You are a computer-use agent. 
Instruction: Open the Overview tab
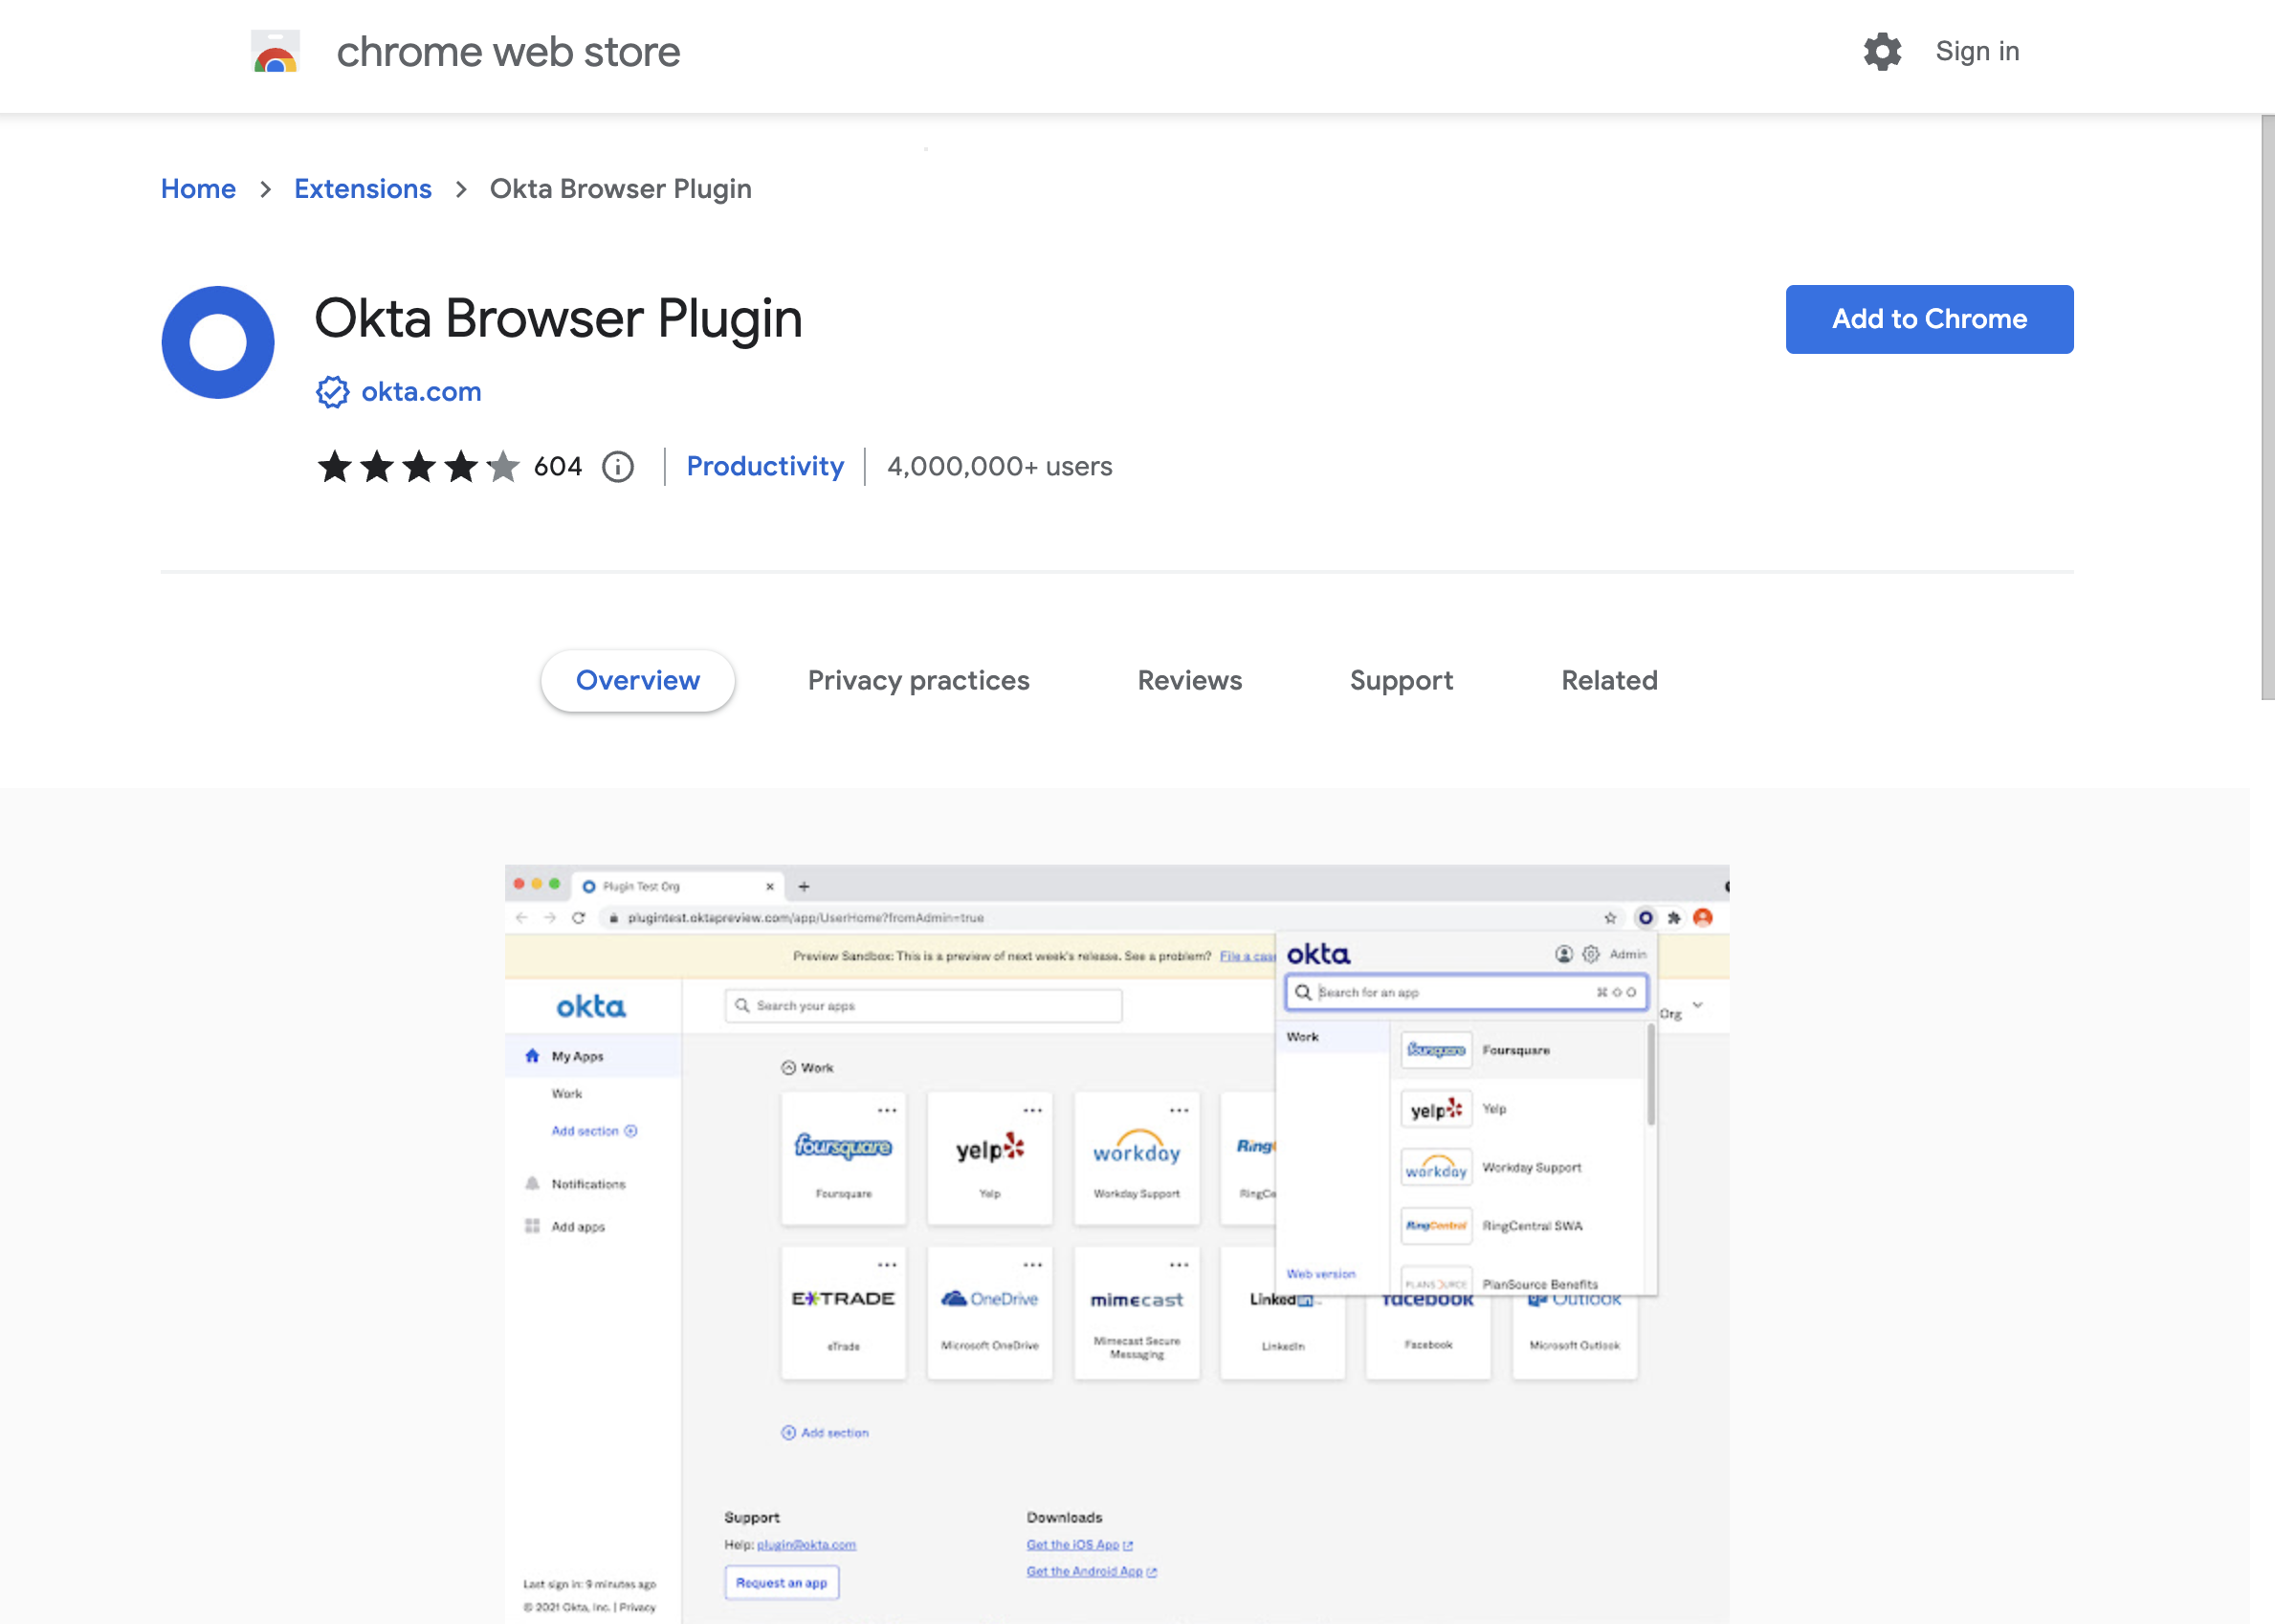637,680
